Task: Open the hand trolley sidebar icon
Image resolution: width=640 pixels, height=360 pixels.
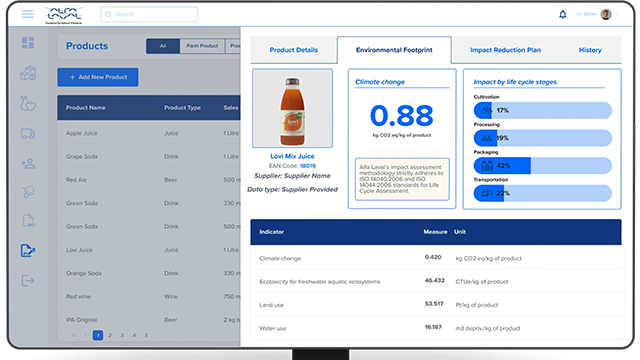Action: point(28,192)
